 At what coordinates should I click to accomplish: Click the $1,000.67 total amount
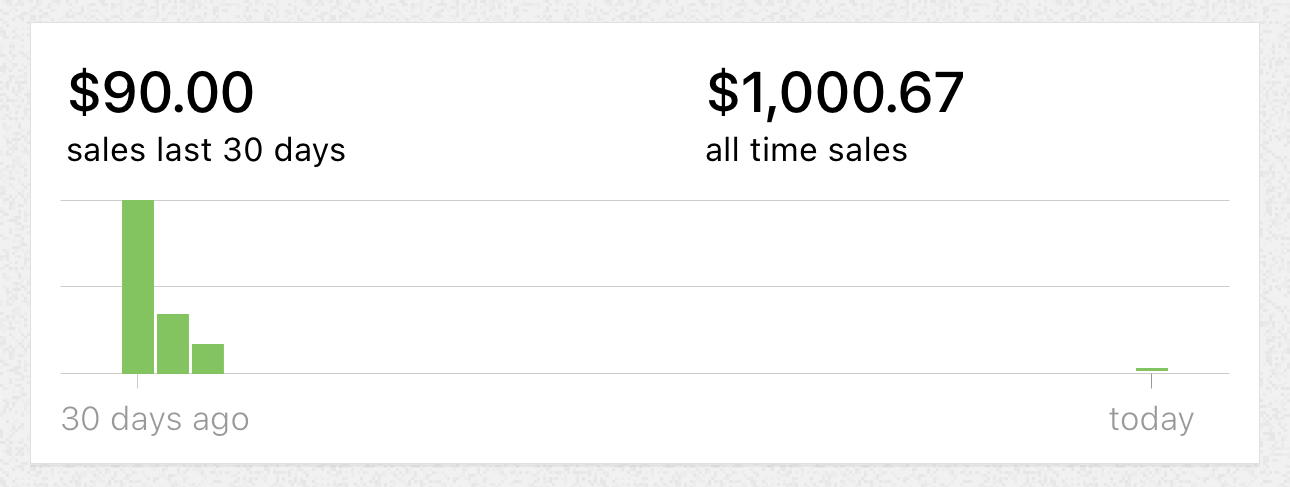(835, 93)
